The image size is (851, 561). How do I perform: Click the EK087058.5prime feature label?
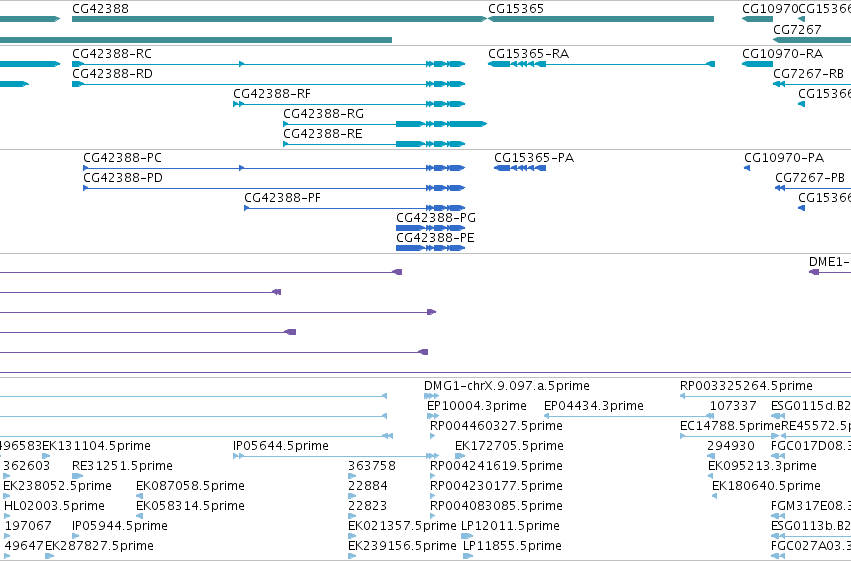(x=190, y=486)
